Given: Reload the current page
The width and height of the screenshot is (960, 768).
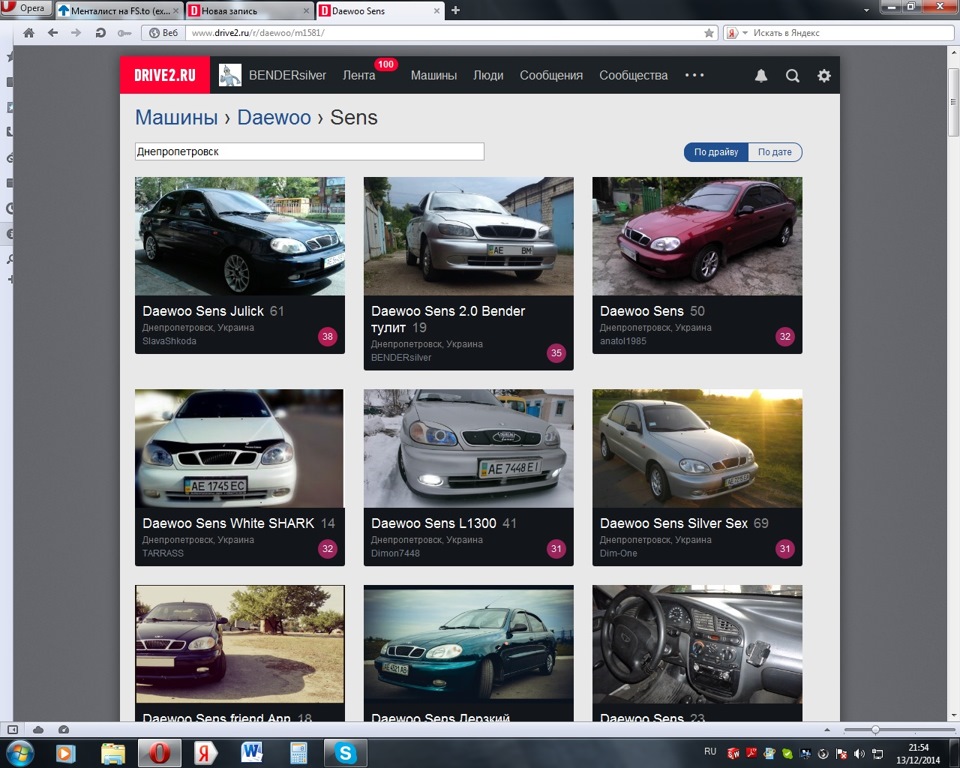Looking at the screenshot, I should click(x=100, y=33).
